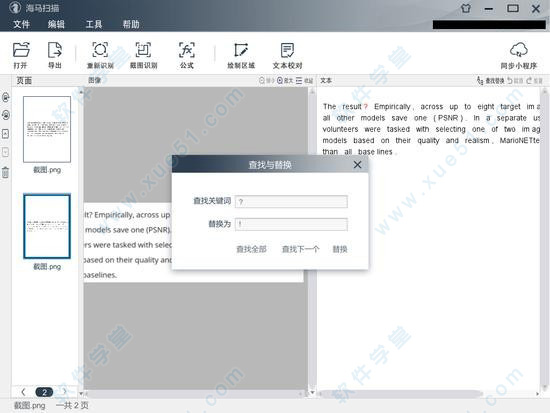Run 重新识别 re-recognition tool
The height and width of the screenshot is (413, 550).
100,54
